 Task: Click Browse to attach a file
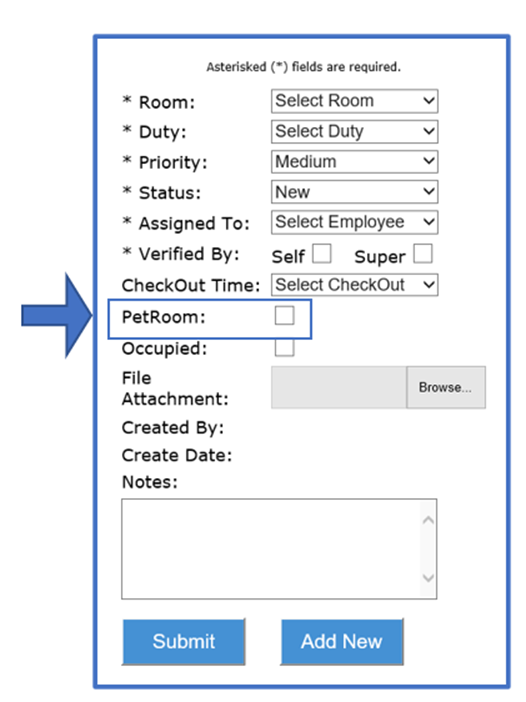(446, 387)
